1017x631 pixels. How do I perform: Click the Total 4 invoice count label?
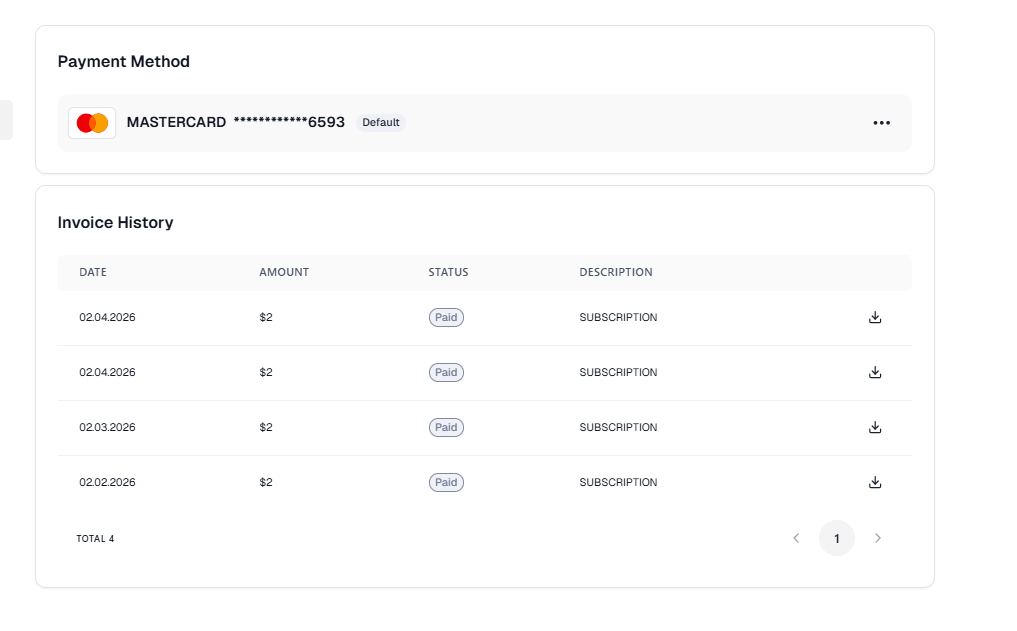pyautogui.click(x=95, y=539)
